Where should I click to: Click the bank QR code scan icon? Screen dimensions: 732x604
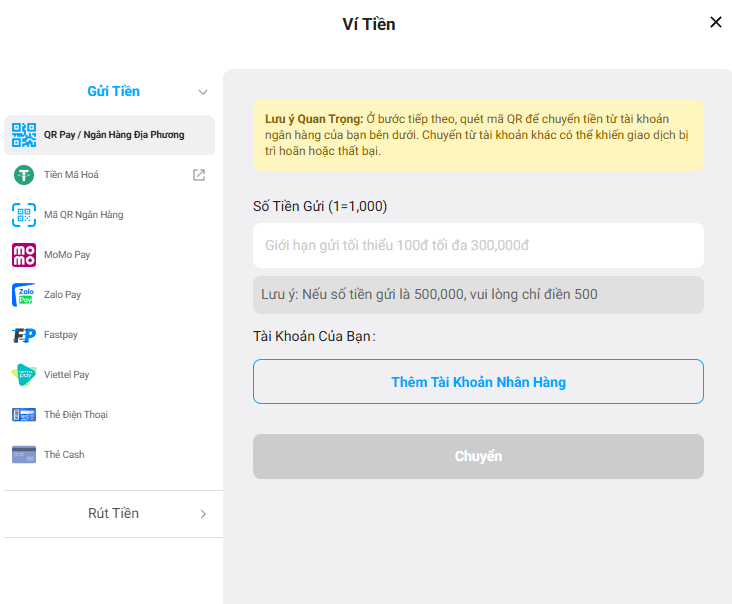tap(24, 215)
